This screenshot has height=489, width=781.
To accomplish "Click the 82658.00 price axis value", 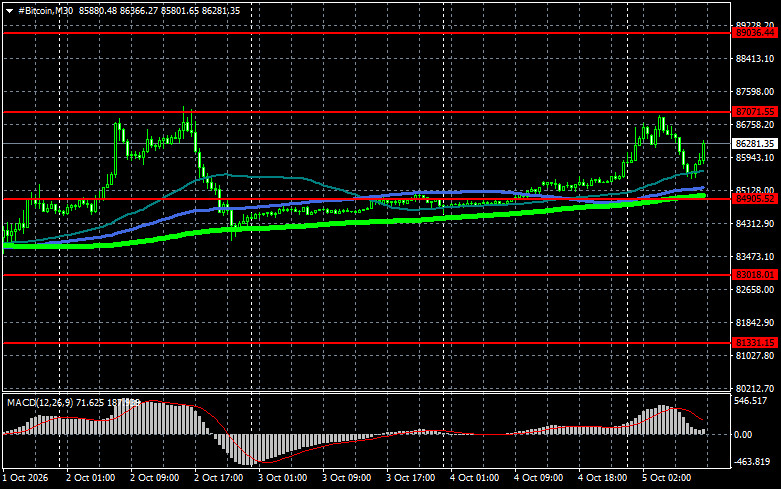I will [755, 289].
